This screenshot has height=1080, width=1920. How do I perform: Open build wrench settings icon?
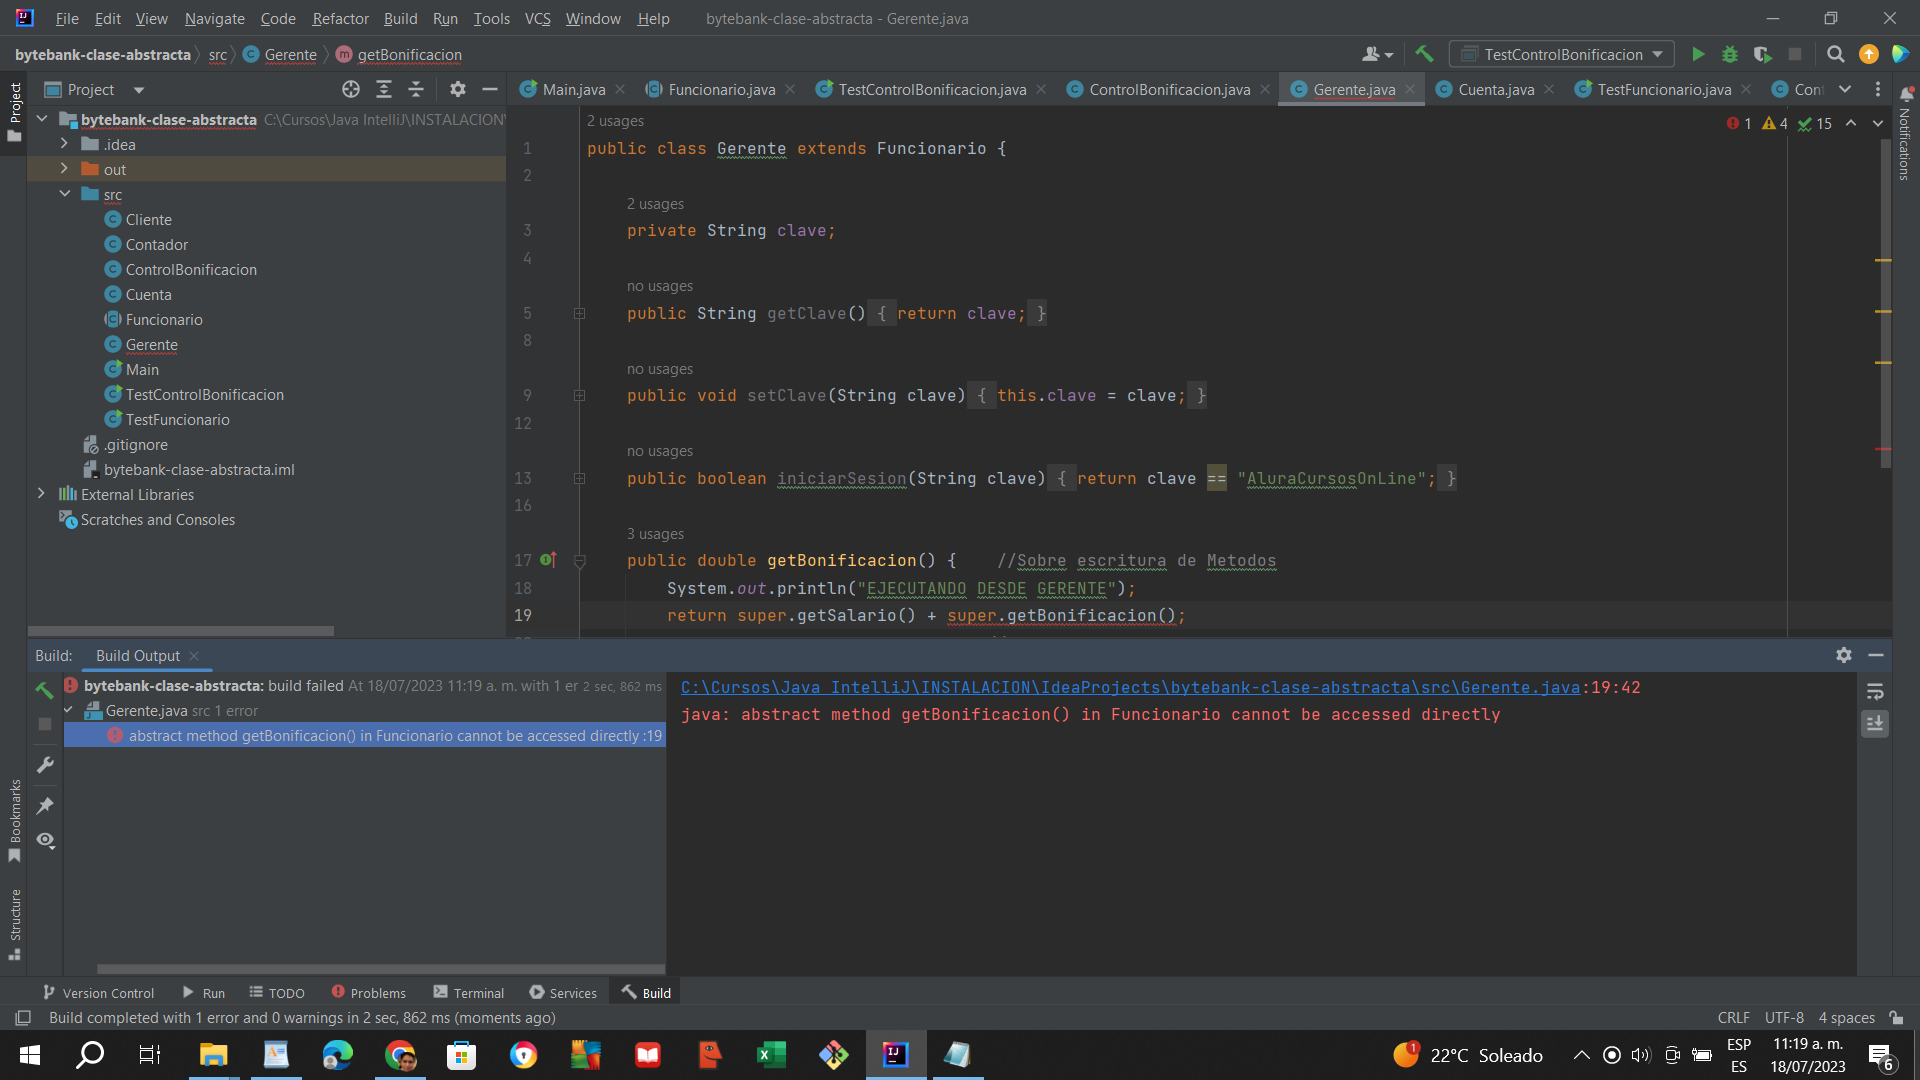point(44,765)
